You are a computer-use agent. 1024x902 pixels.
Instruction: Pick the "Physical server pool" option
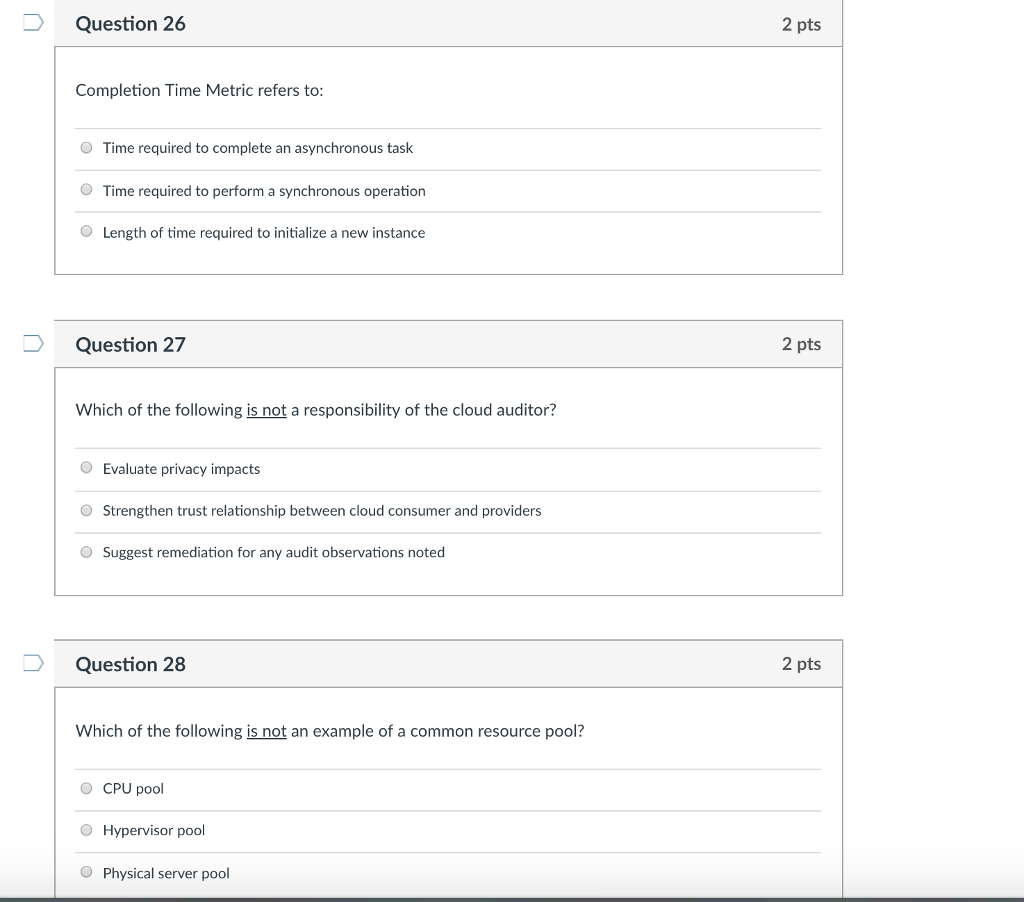pos(87,872)
